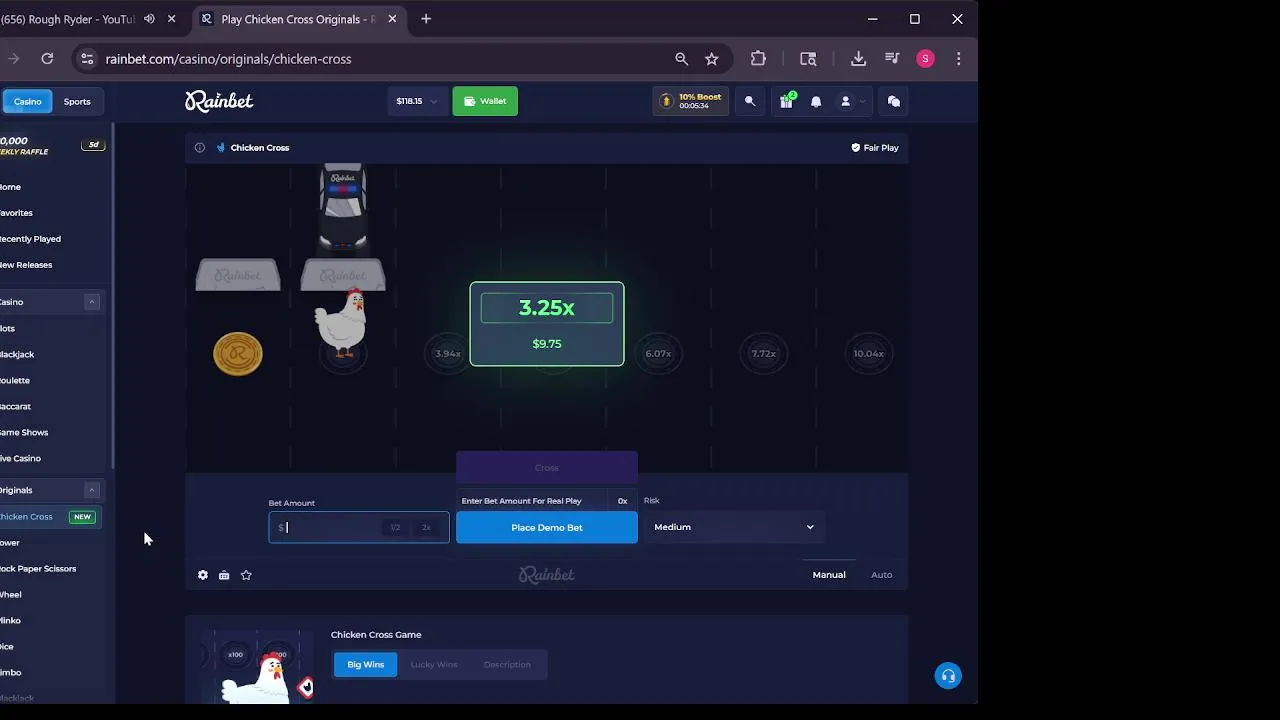Click the chicken character on the road
Viewport: 1280px width, 720px height.
[341, 322]
